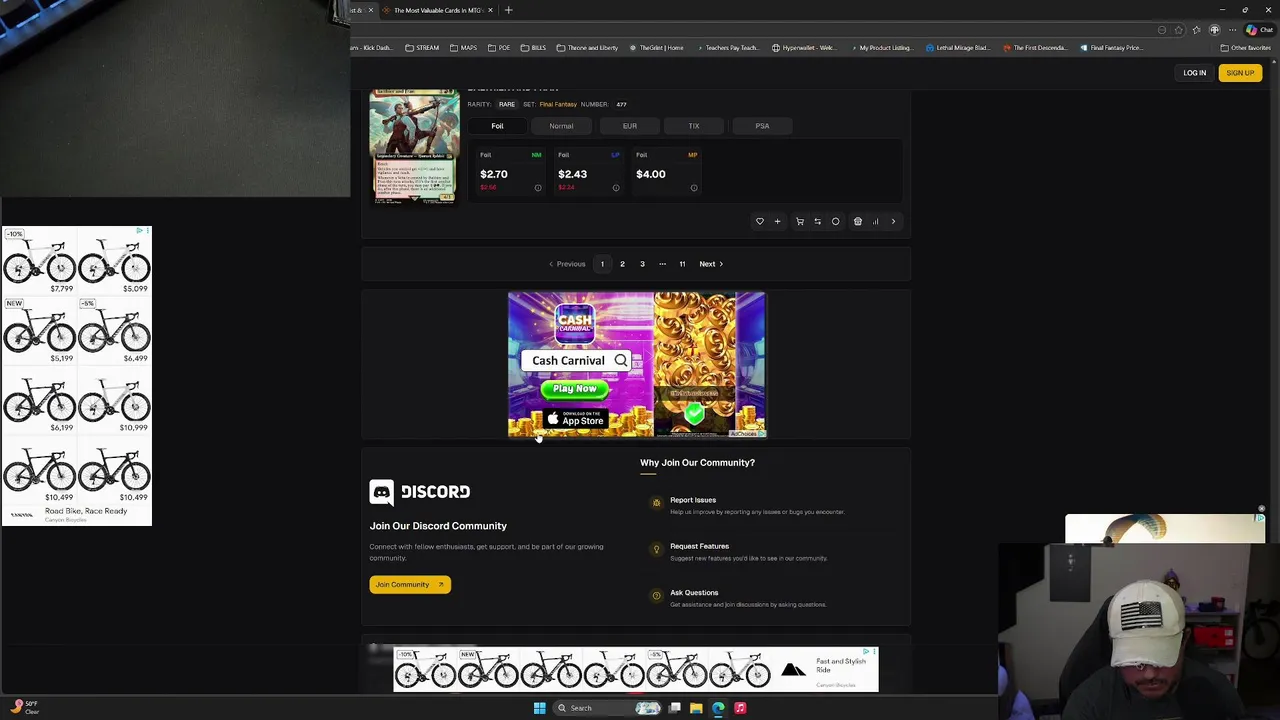1280x720 pixels.
Task: Click the circle icon in card actions
Action: point(836,222)
